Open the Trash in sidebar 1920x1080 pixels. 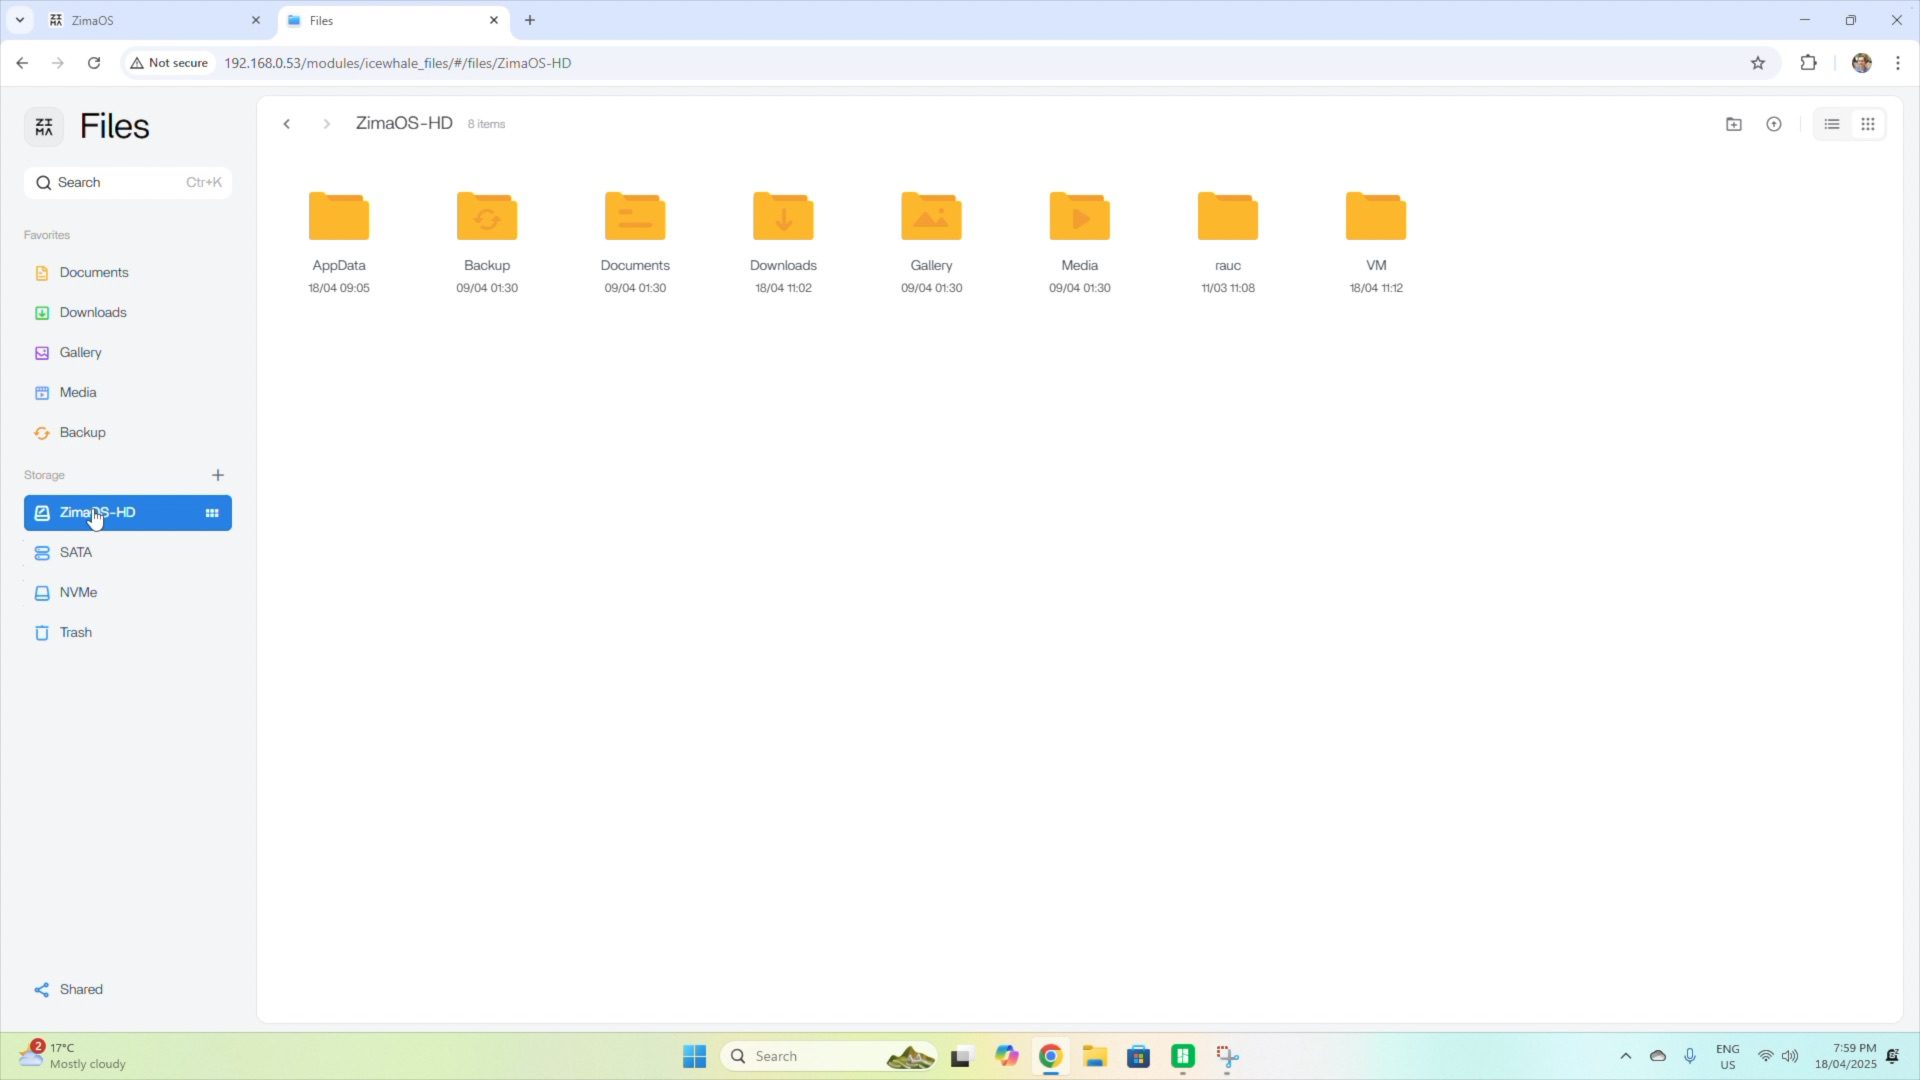(x=75, y=632)
